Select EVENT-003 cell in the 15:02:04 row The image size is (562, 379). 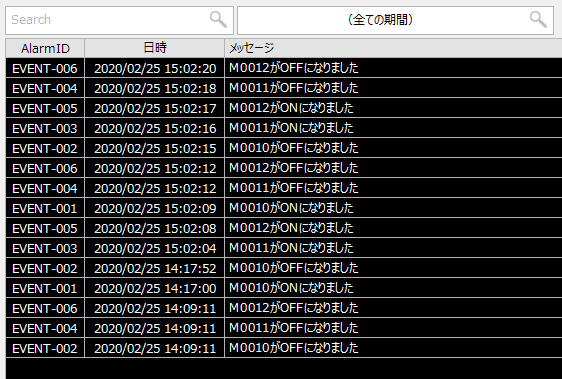tap(45, 248)
